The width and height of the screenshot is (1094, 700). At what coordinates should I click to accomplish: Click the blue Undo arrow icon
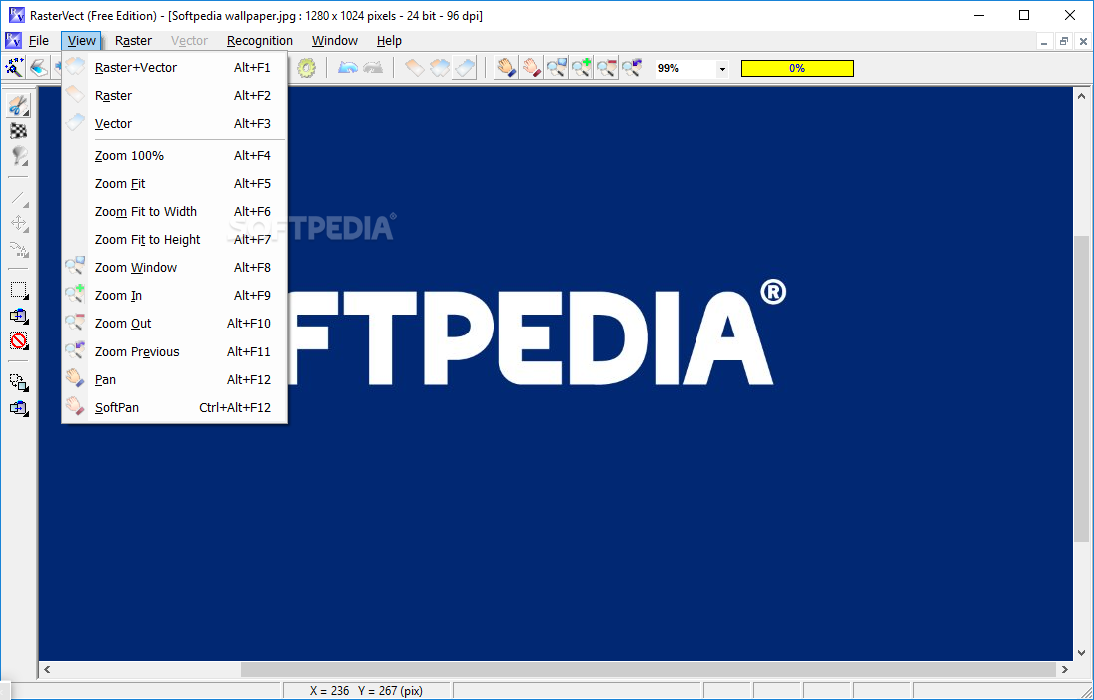point(347,68)
